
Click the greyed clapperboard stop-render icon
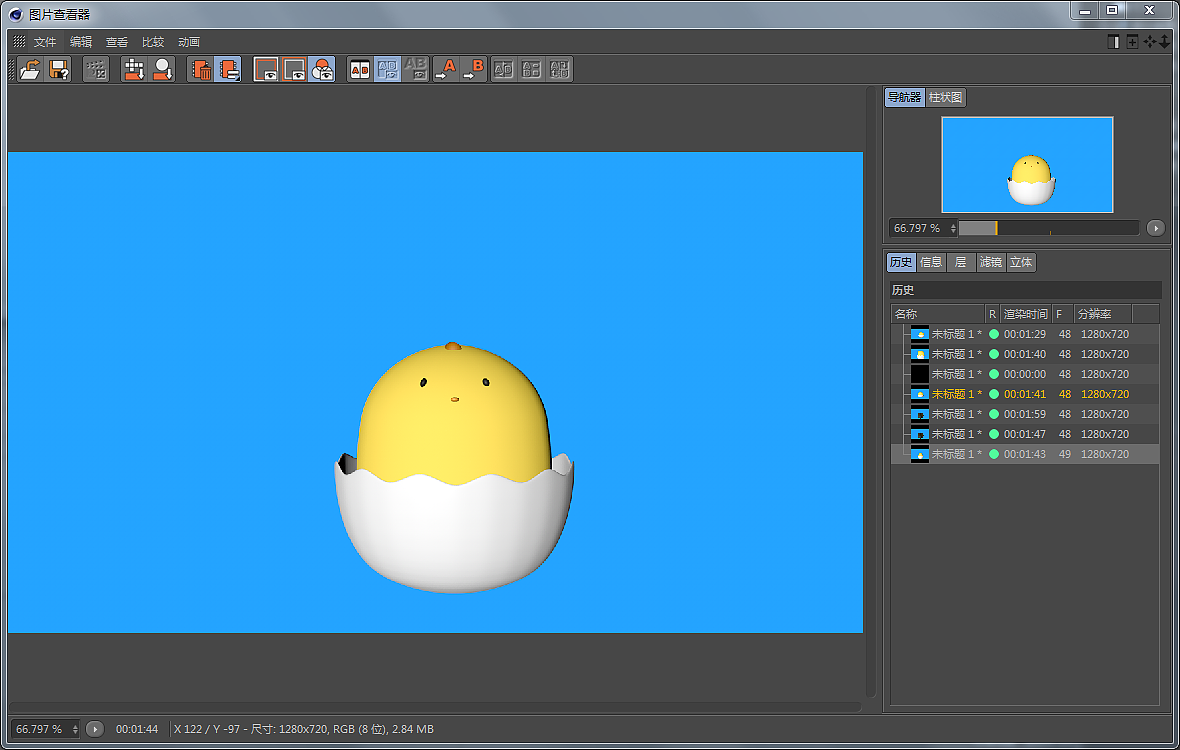tap(96, 69)
